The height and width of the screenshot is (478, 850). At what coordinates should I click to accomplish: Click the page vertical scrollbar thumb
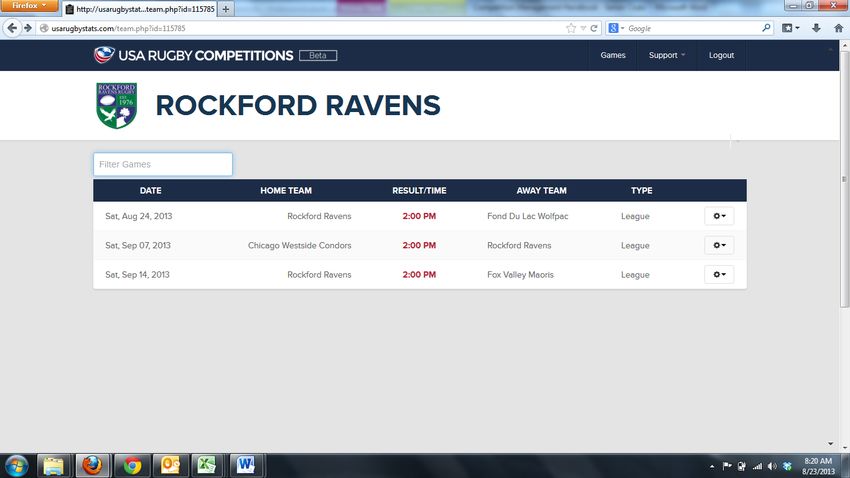(x=844, y=179)
